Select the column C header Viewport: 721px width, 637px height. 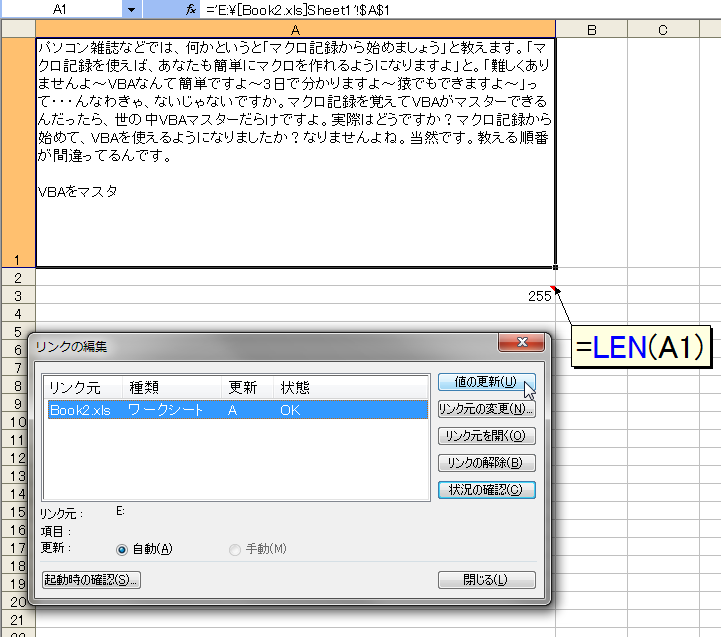(663, 30)
